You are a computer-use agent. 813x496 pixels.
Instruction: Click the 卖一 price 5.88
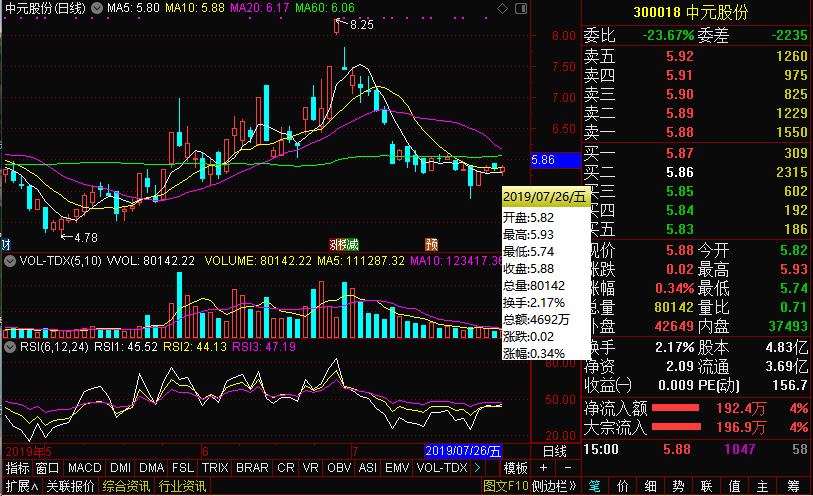coord(680,132)
